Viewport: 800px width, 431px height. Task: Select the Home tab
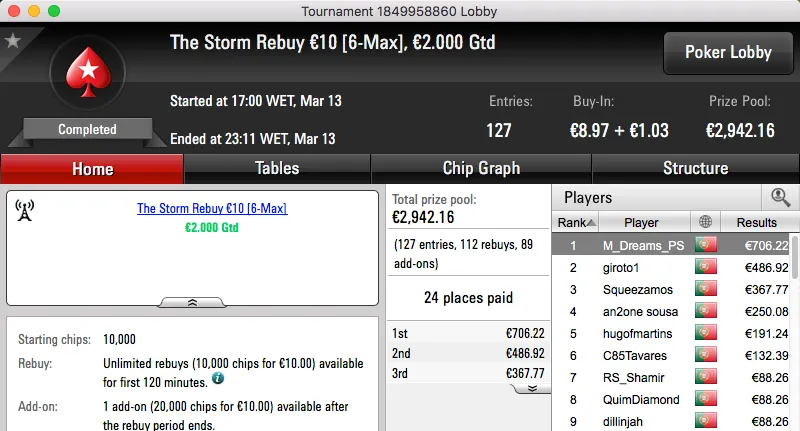pos(92,168)
